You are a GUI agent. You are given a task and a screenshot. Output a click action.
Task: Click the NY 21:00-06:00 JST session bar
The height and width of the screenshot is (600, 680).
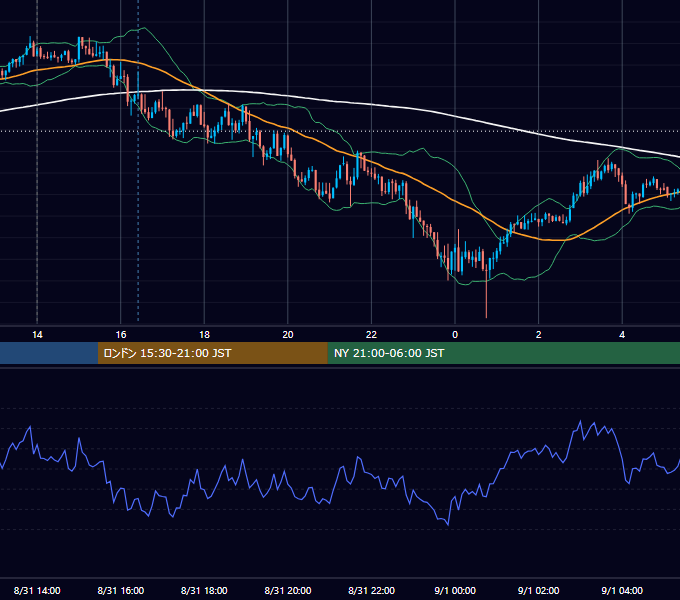[503, 353]
